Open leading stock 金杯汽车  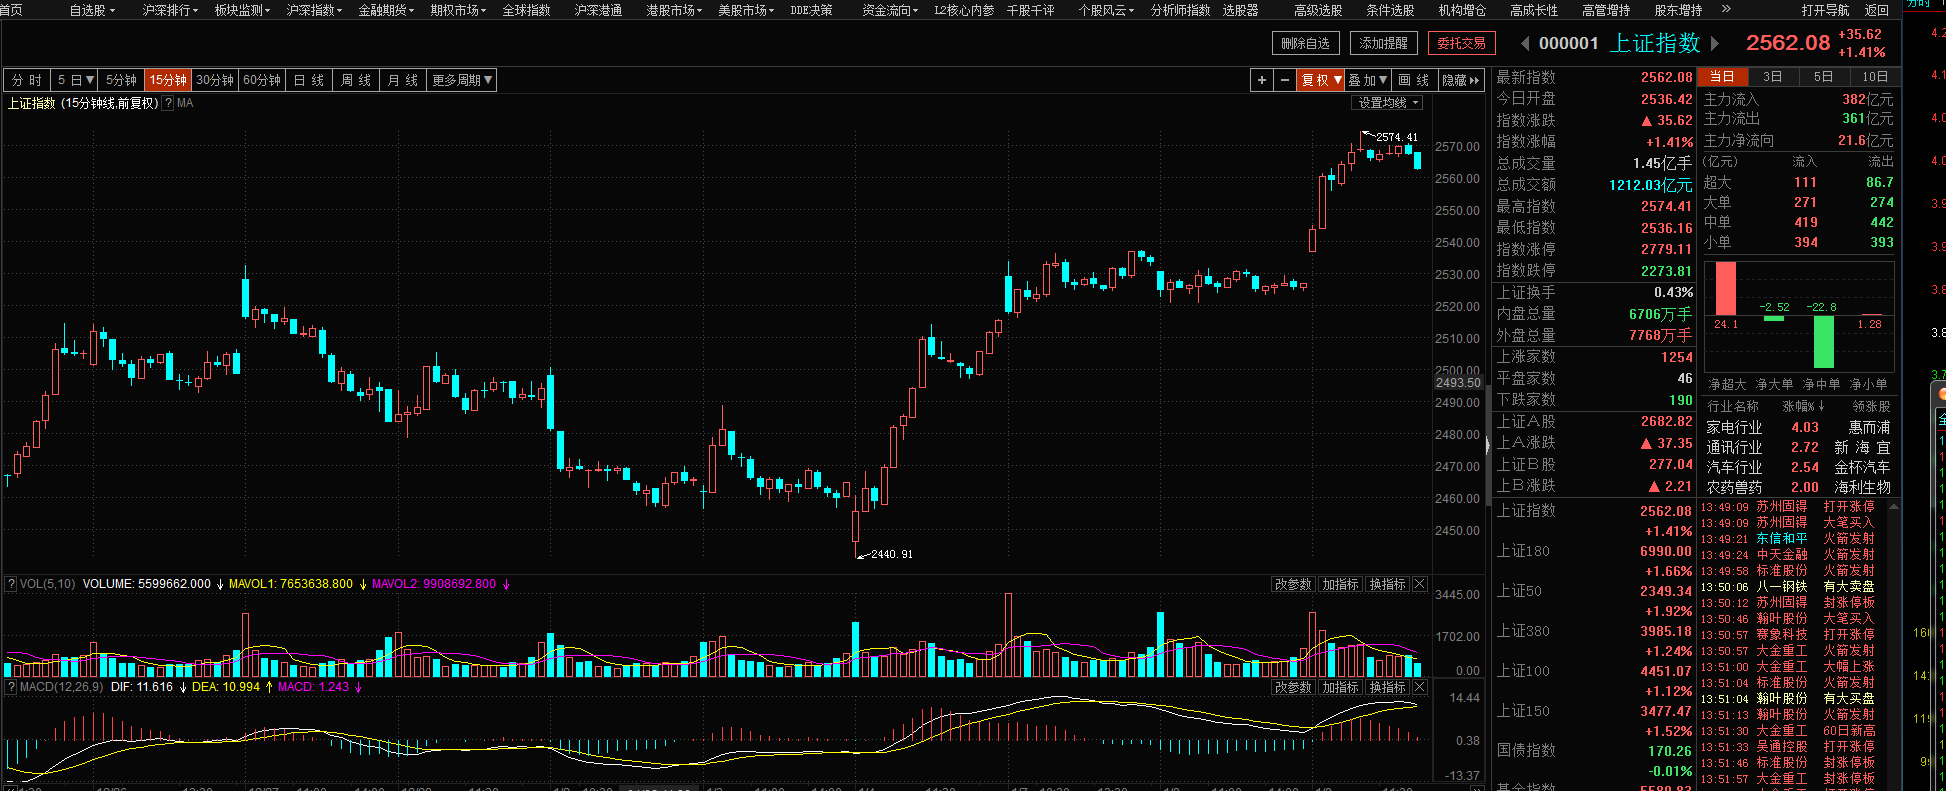coord(1862,467)
